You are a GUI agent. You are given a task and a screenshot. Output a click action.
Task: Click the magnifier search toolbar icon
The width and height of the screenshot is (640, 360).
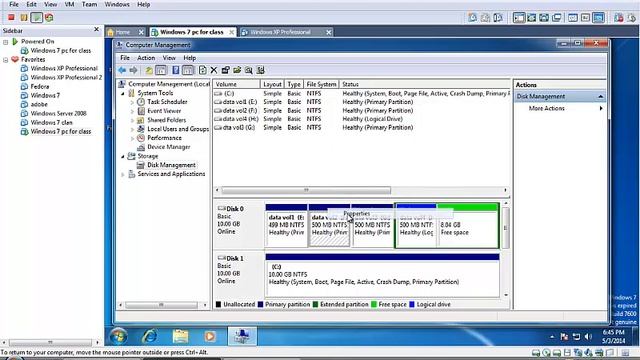coord(249,70)
